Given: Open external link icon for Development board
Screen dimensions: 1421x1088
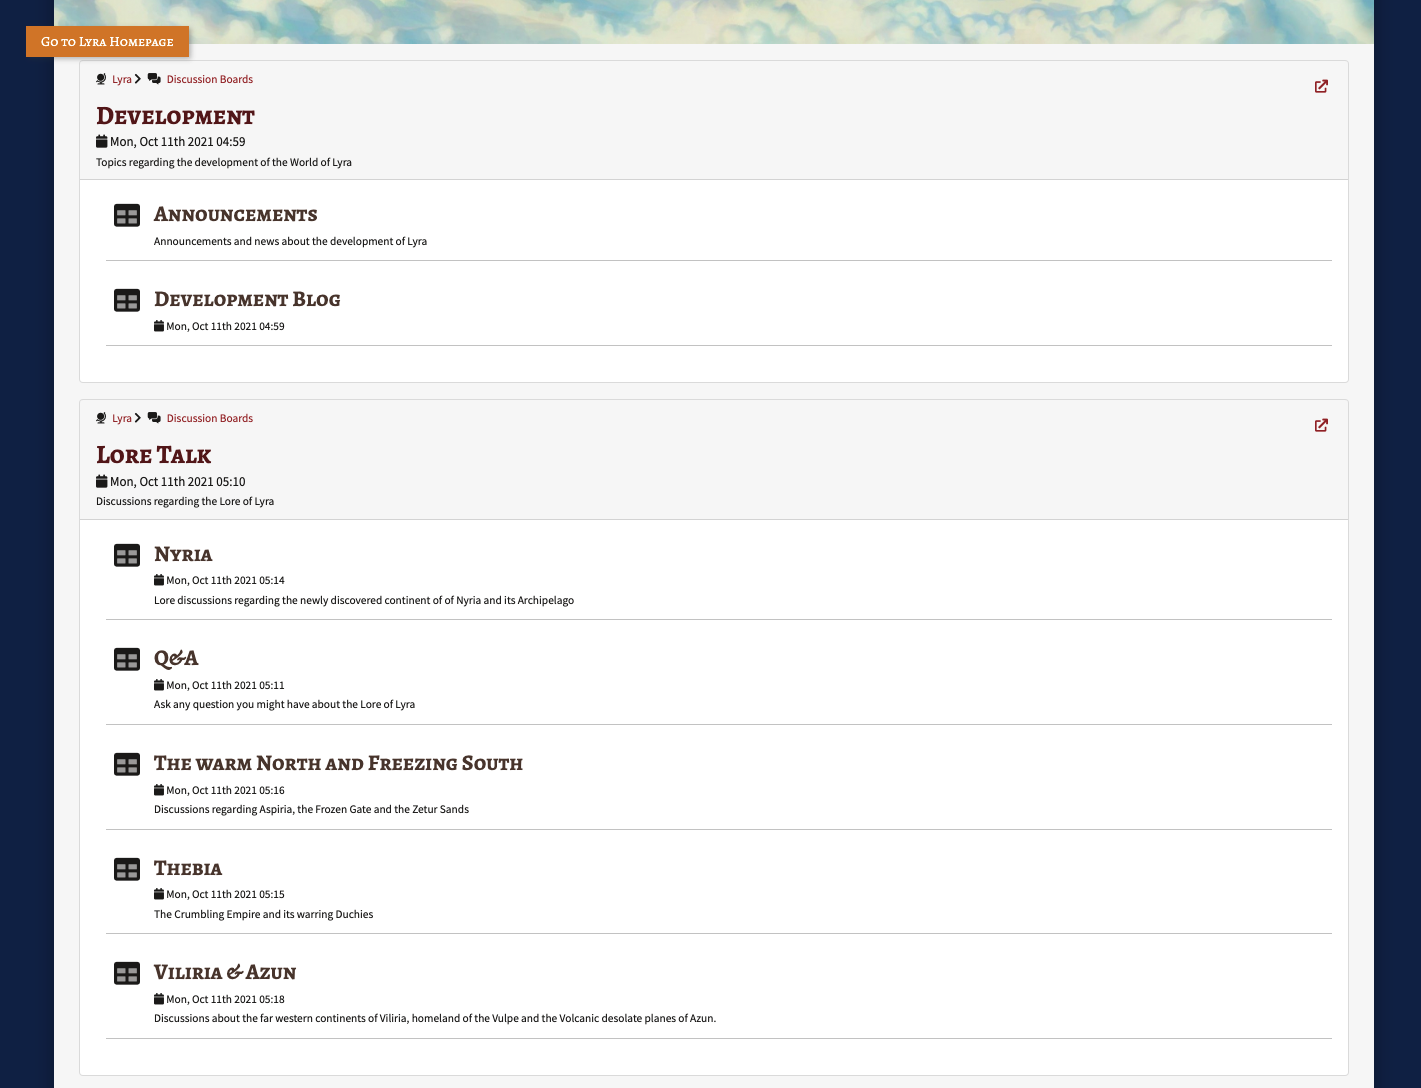Looking at the screenshot, I should coord(1321,87).
